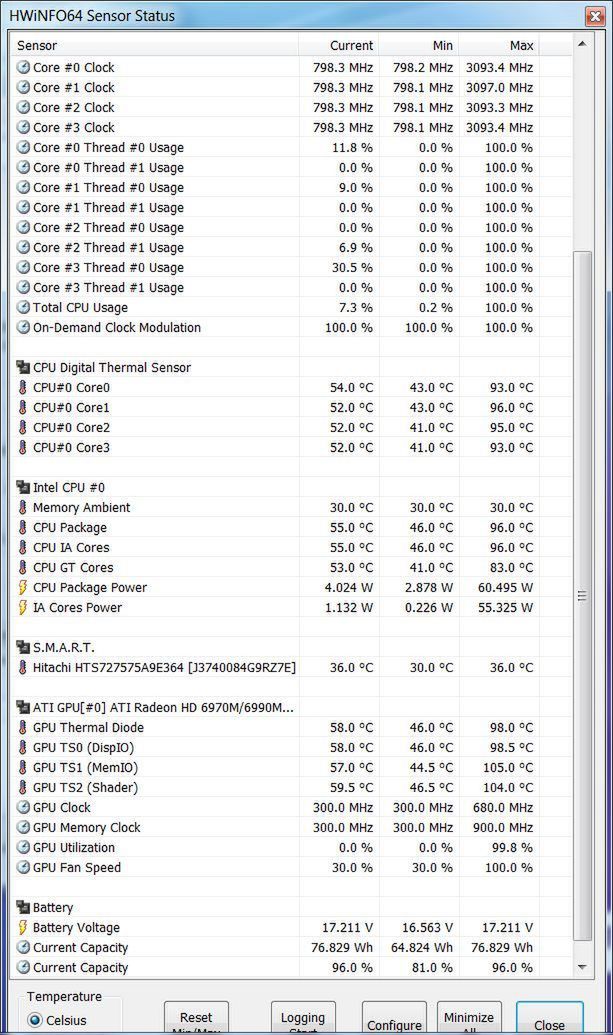Viewport: 613px width, 1035px height.
Task: Click the scrollbar down arrow
Action: tap(582, 967)
